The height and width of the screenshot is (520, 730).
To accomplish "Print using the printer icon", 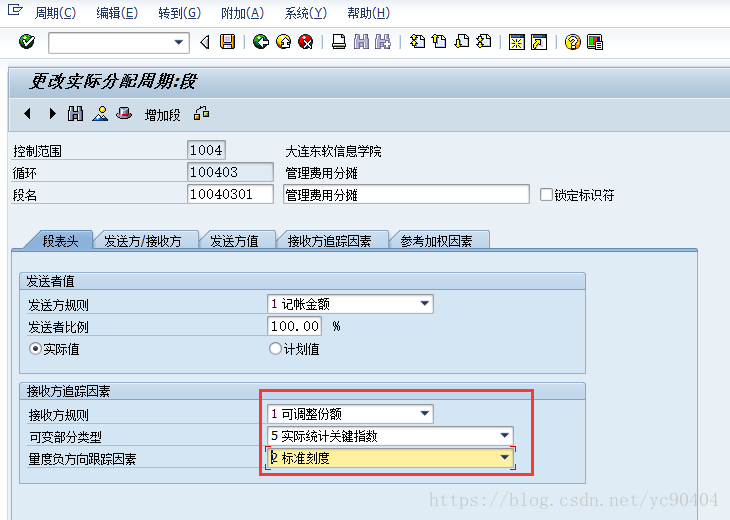I will pyautogui.click(x=339, y=42).
